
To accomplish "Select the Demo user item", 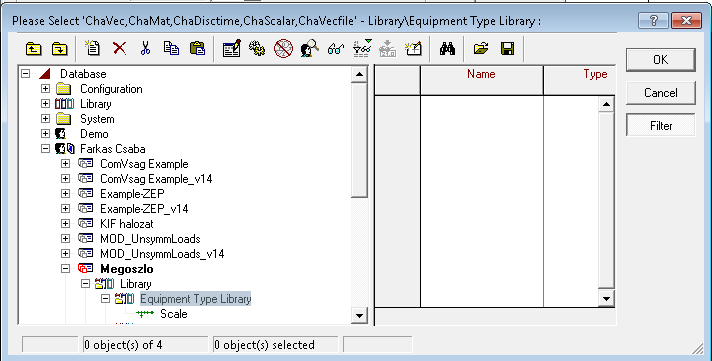I will coord(94,134).
